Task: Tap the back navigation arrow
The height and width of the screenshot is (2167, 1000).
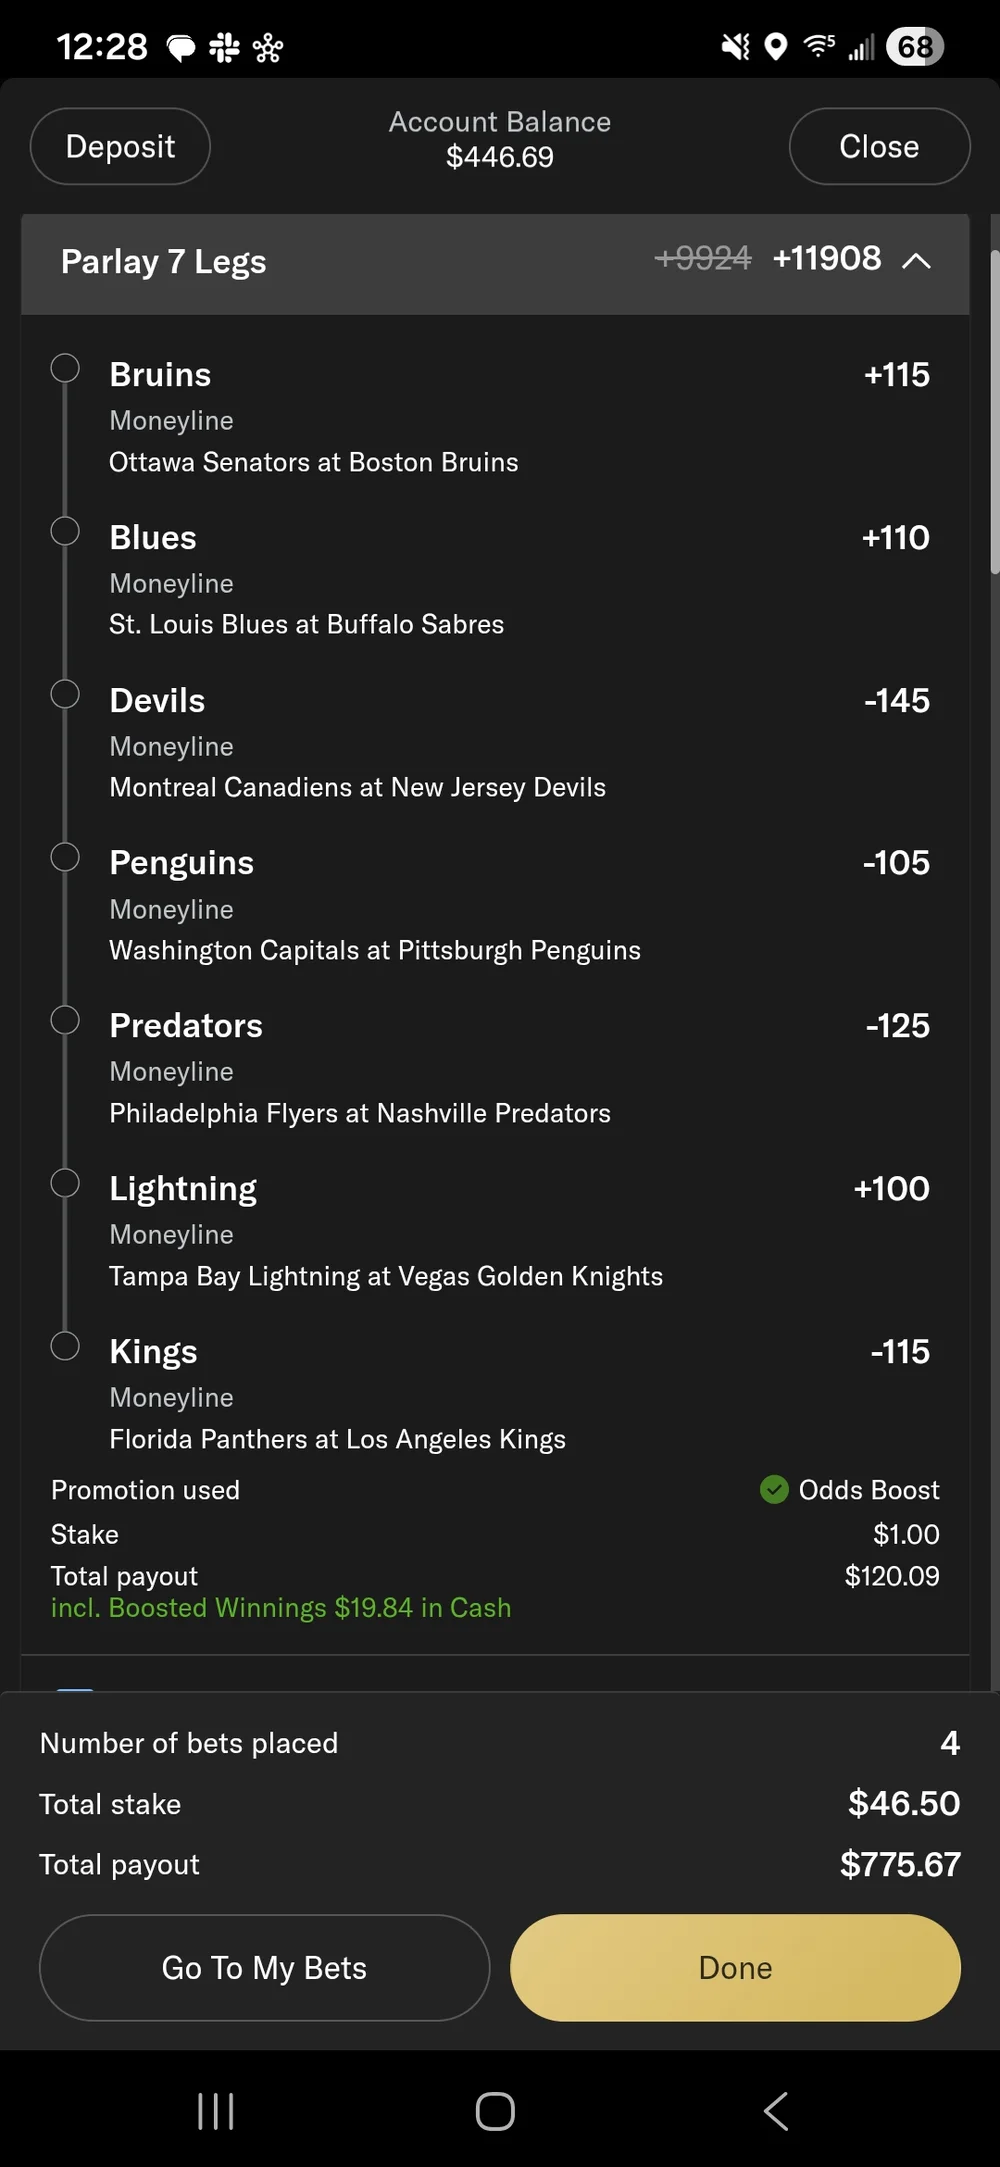Action: coord(776,2111)
